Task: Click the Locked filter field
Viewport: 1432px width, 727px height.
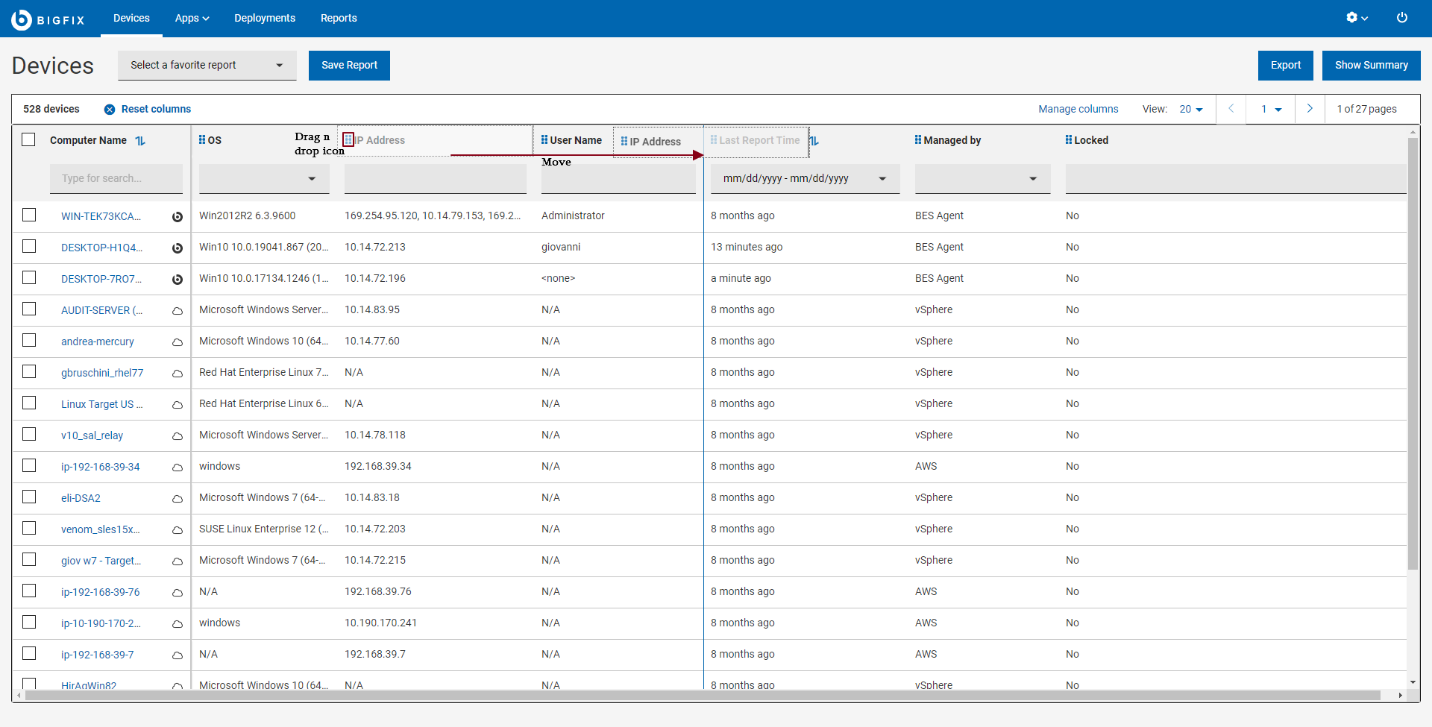Action: (1236, 179)
